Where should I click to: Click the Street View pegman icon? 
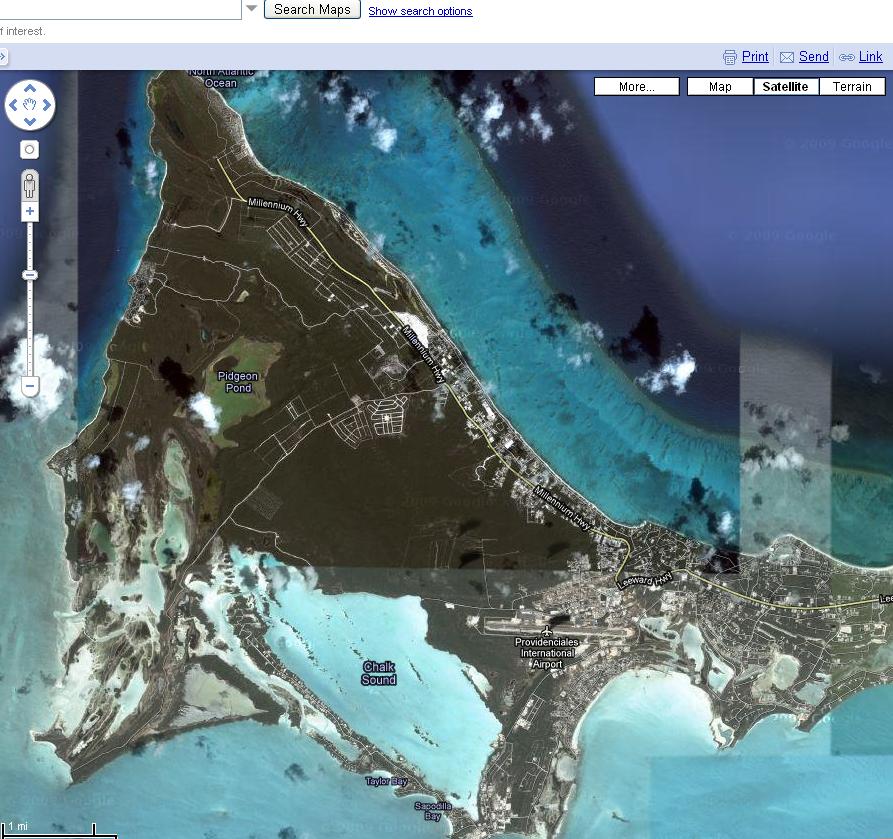30,185
